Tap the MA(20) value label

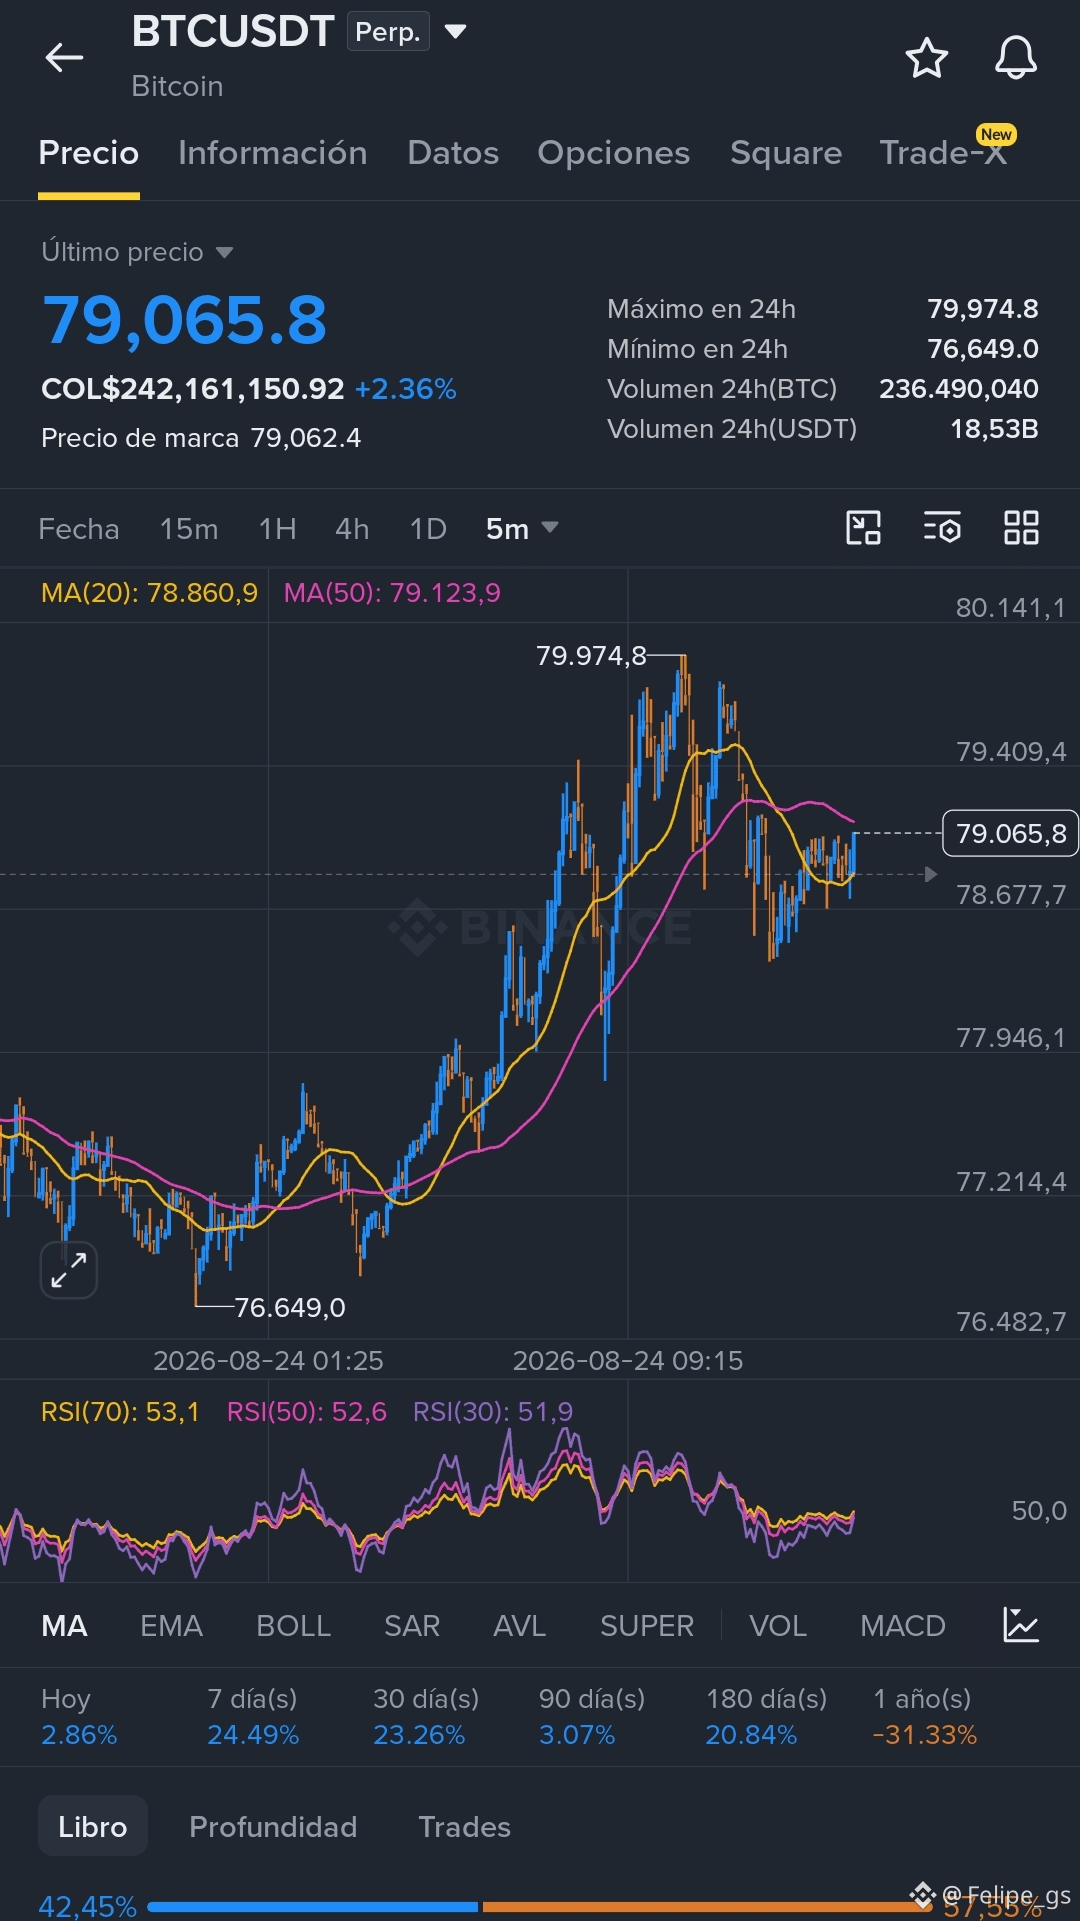pos(149,593)
